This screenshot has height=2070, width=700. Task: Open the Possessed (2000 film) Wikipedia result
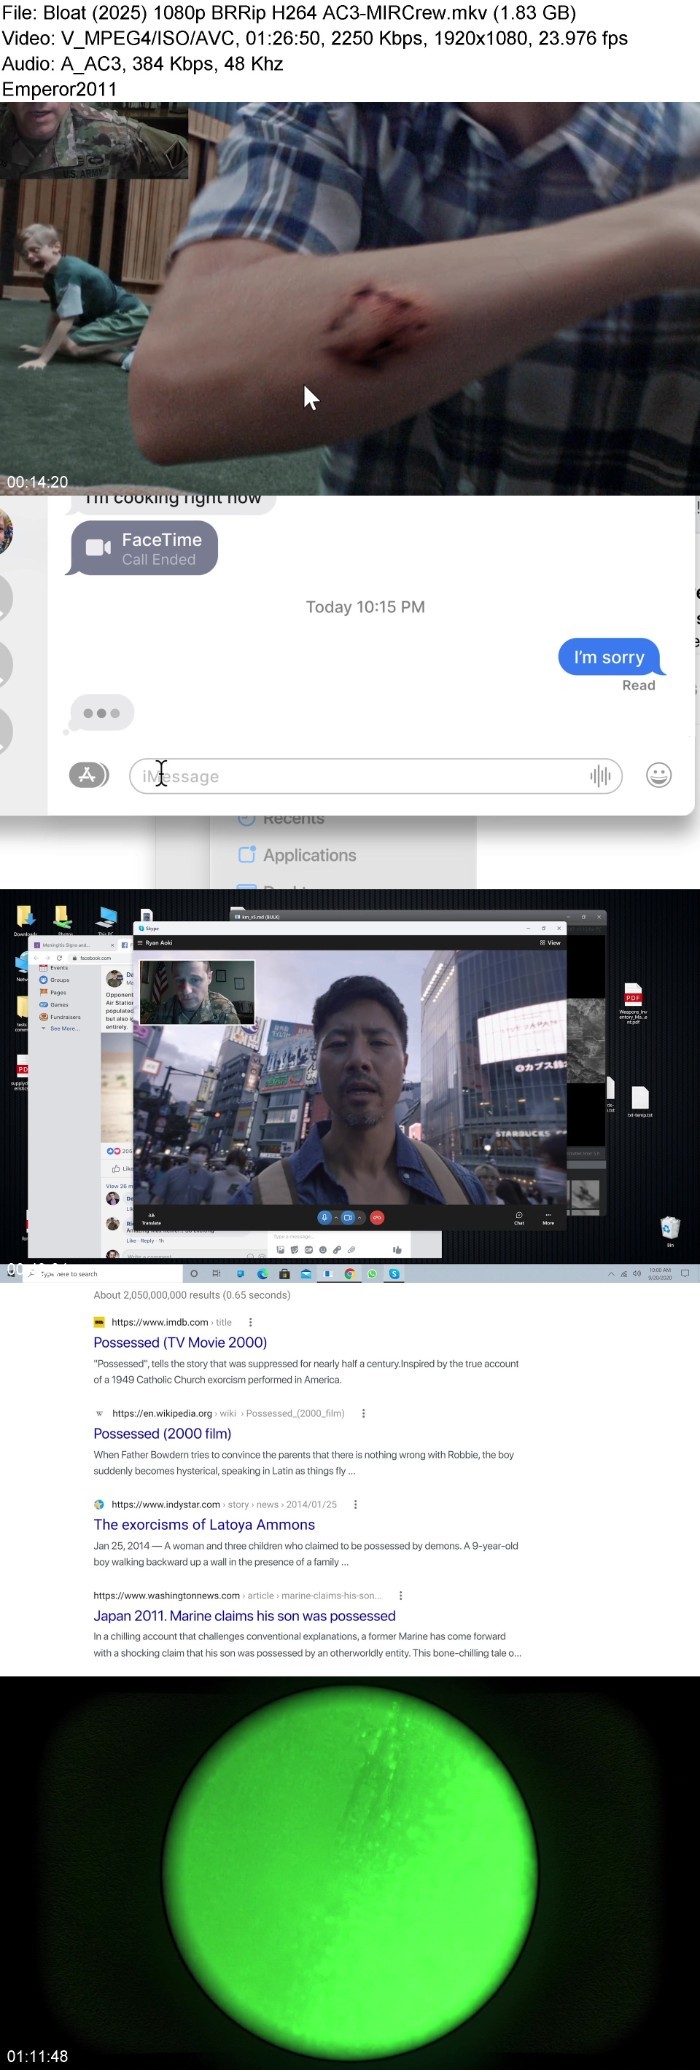[x=162, y=1433]
